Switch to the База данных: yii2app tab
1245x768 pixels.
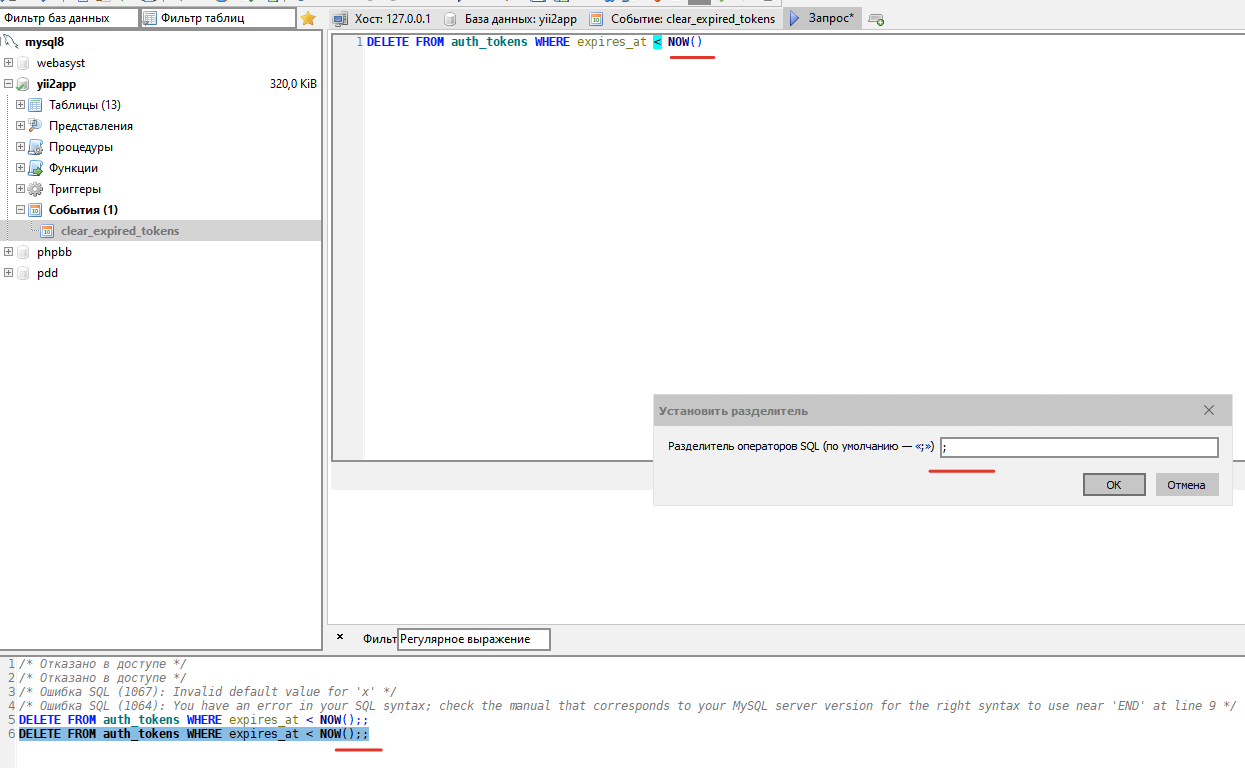pyautogui.click(x=510, y=19)
